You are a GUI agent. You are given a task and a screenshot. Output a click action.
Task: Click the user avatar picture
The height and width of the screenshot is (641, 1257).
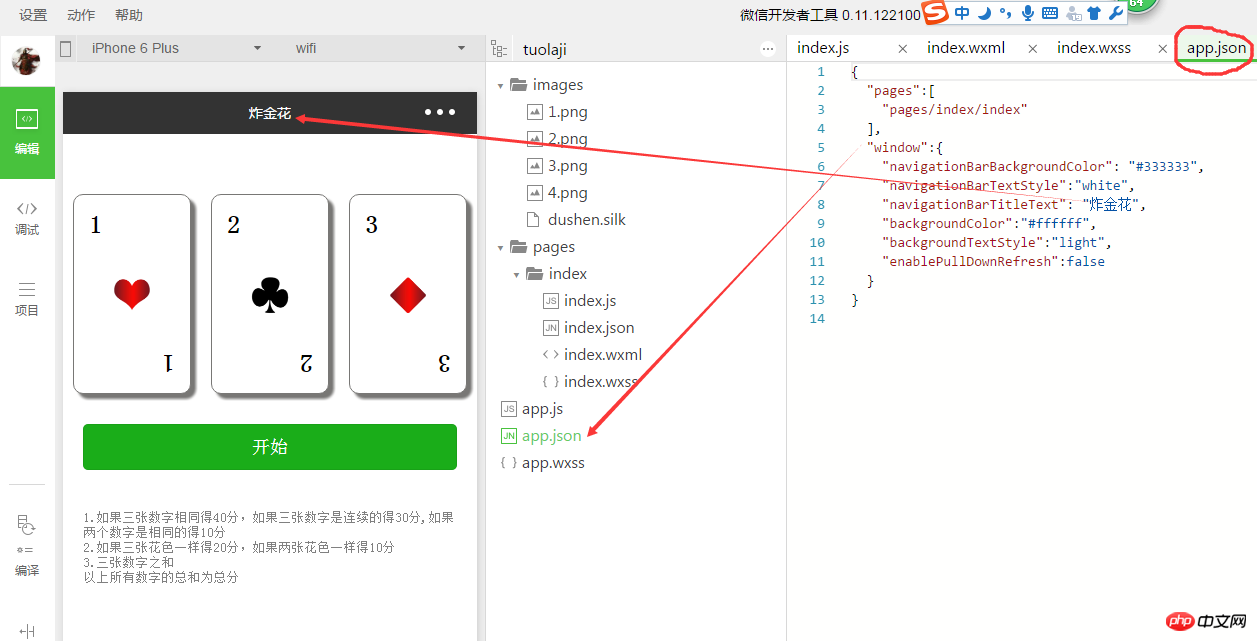(26, 61)
